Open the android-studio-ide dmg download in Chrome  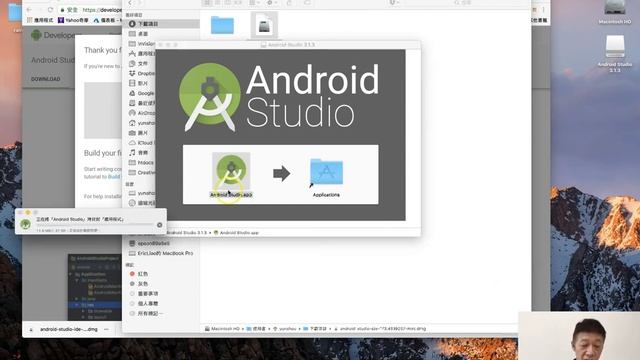tap(69, 329)
